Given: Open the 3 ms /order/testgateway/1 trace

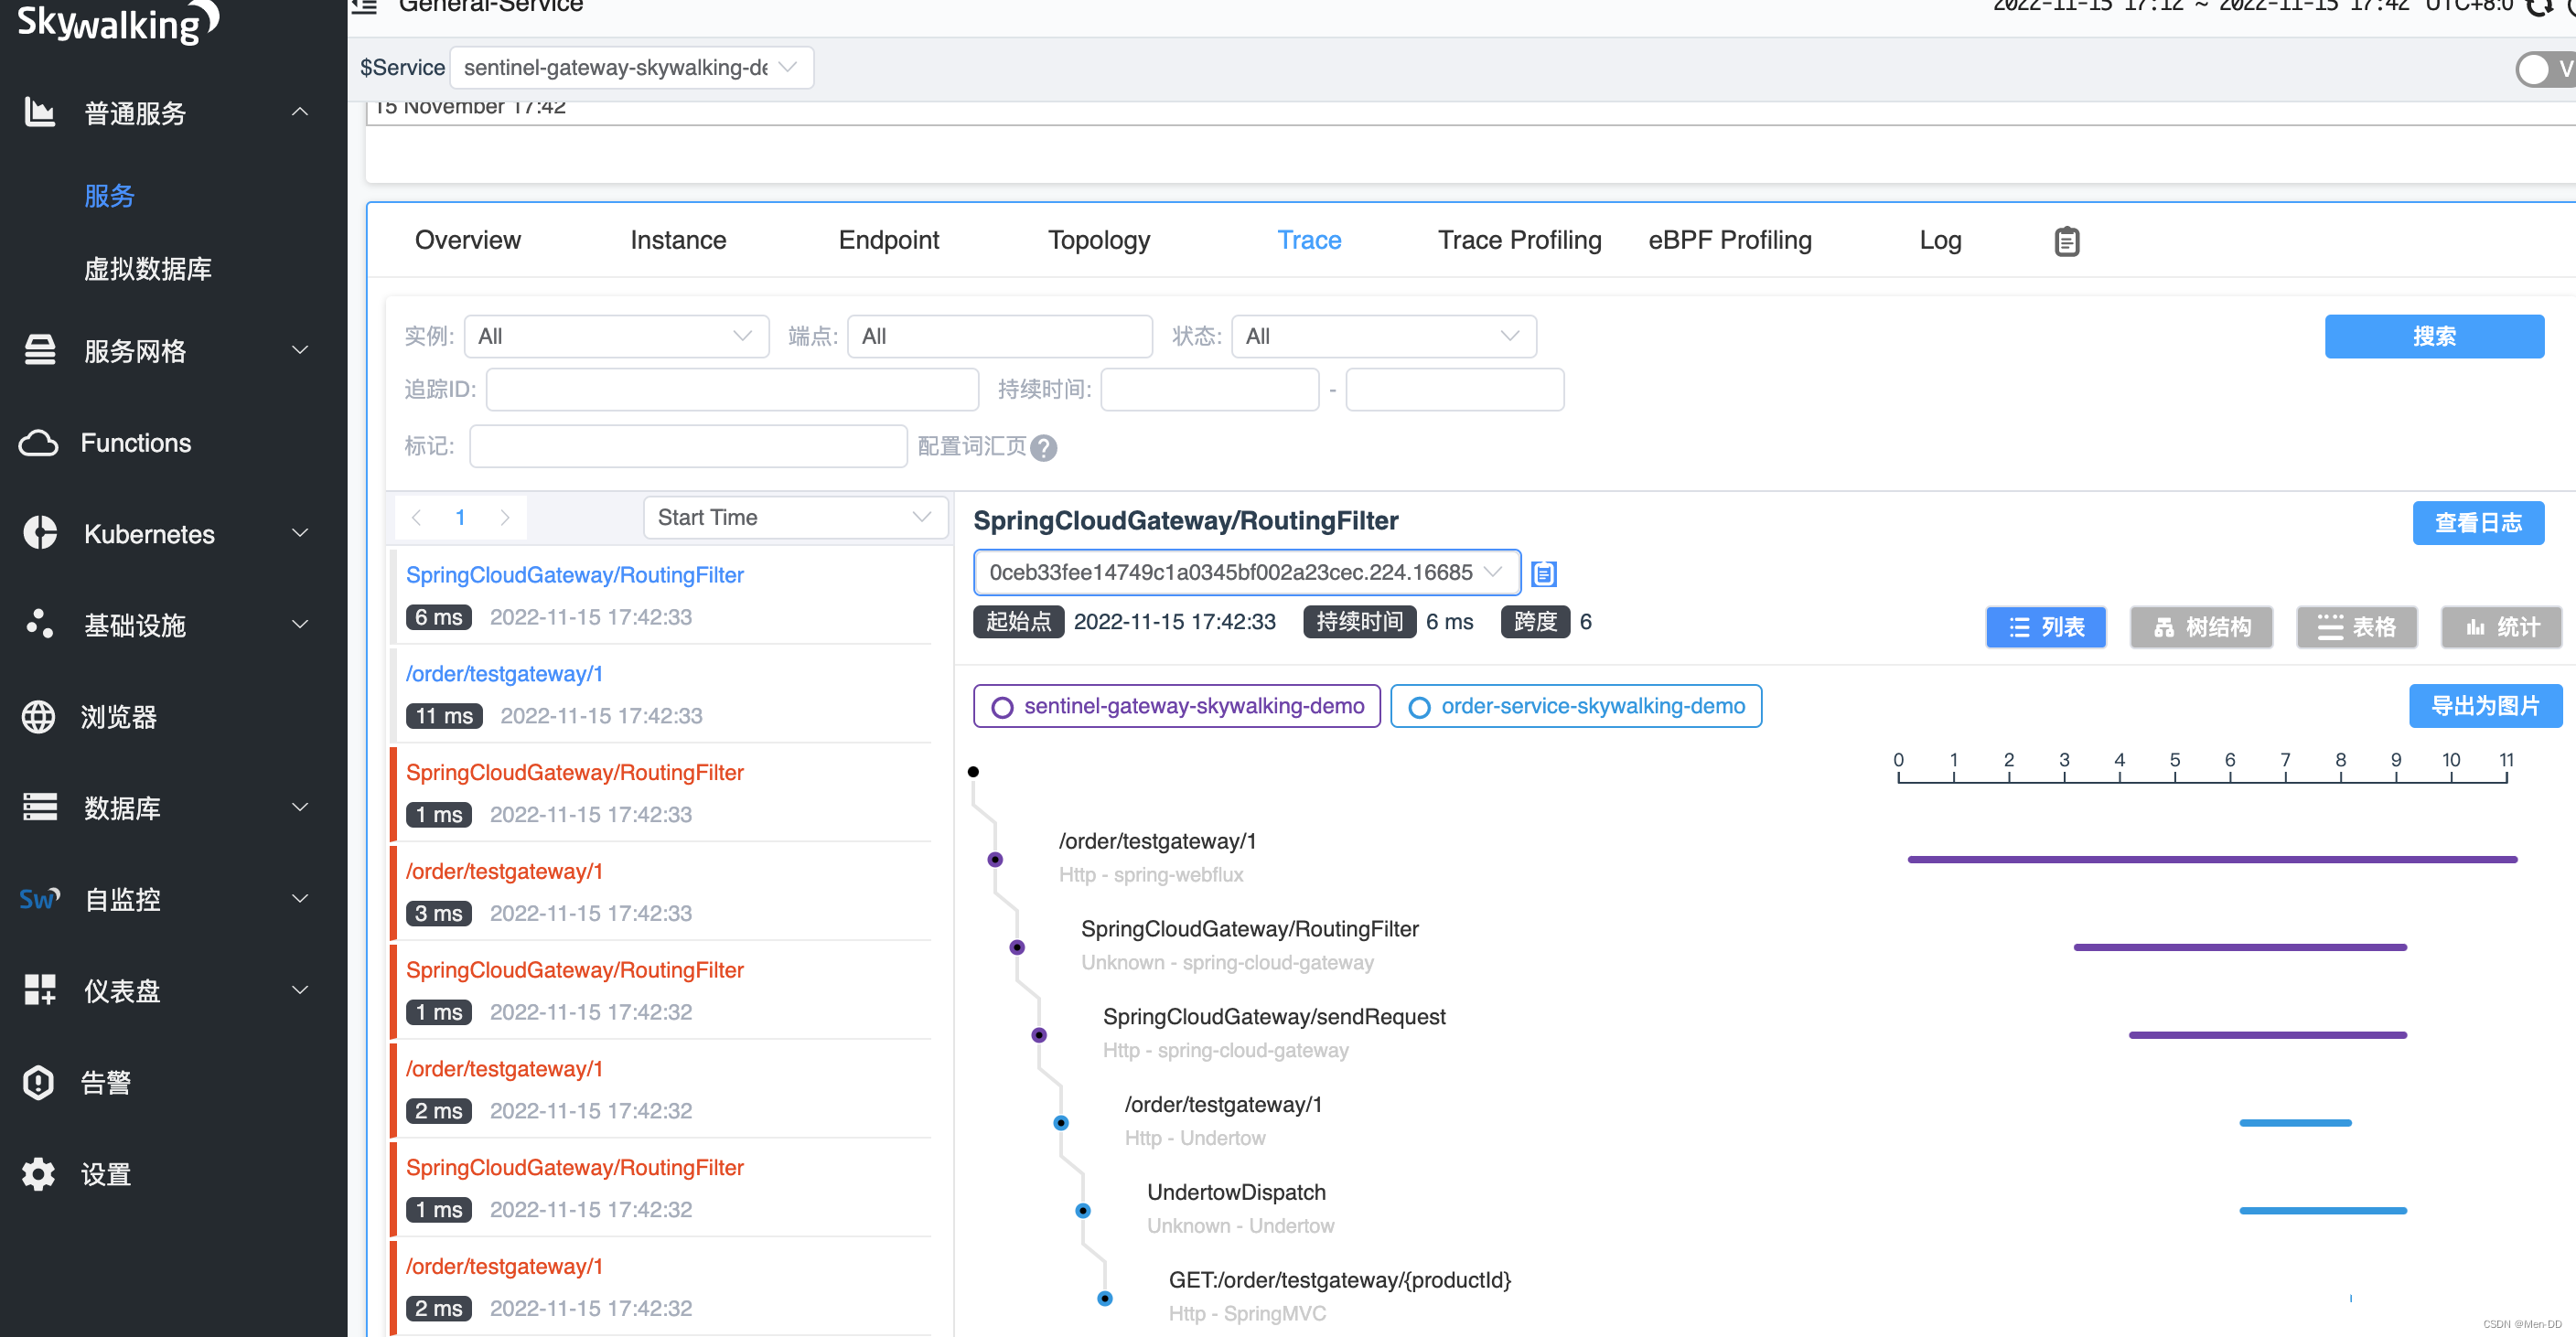Looking at the screenshot, I should pos(660,892).
